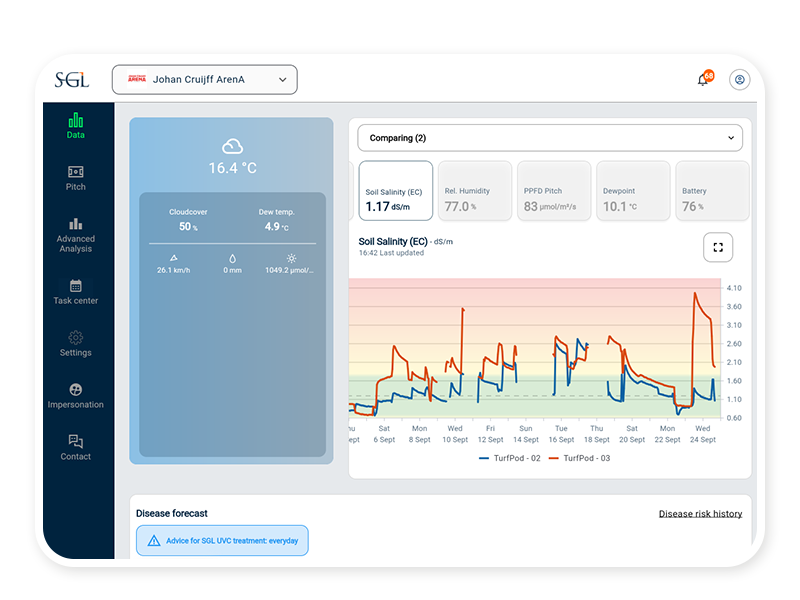Image resolution: width=800 pixels, height=600 pixels.
Task: Open Advanced Analysis in the sidebar
Action: pos(76,224)
